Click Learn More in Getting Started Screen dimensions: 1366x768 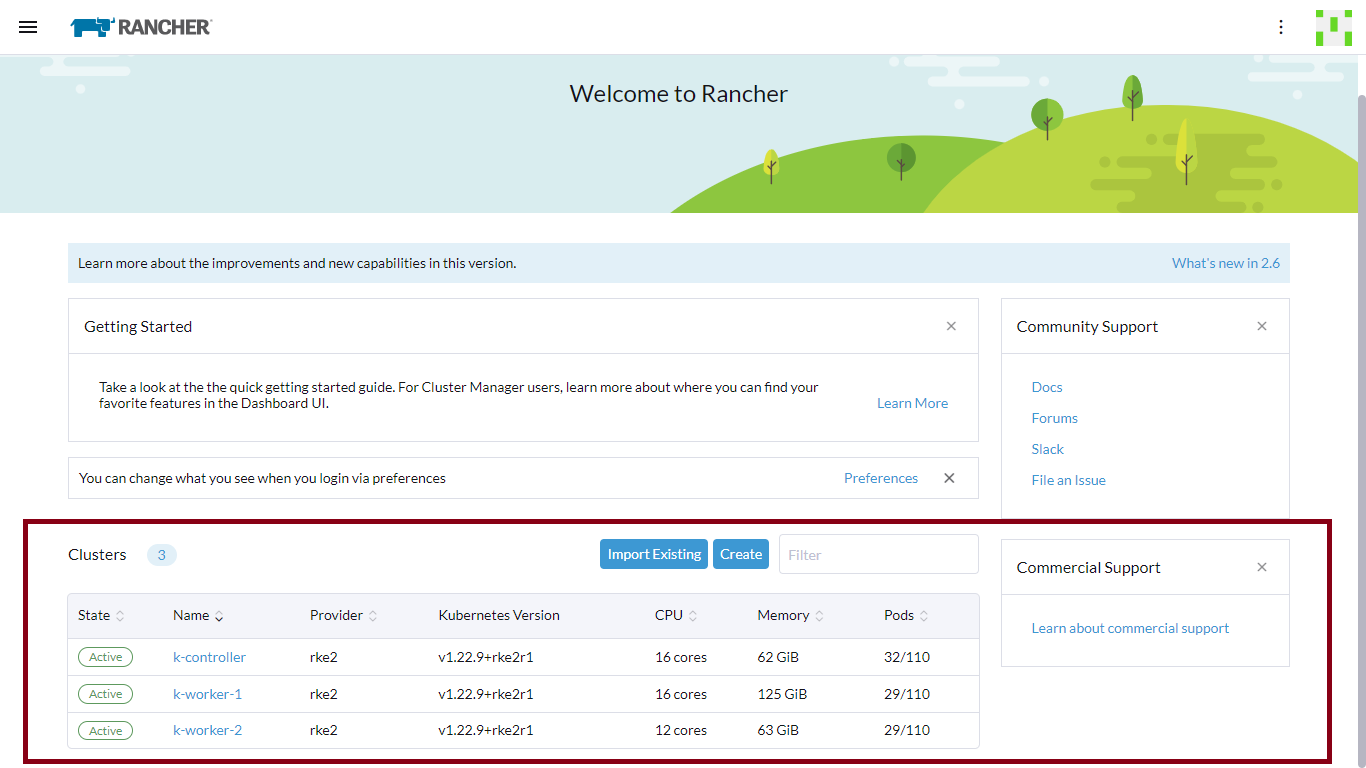(x=912, y=403)
